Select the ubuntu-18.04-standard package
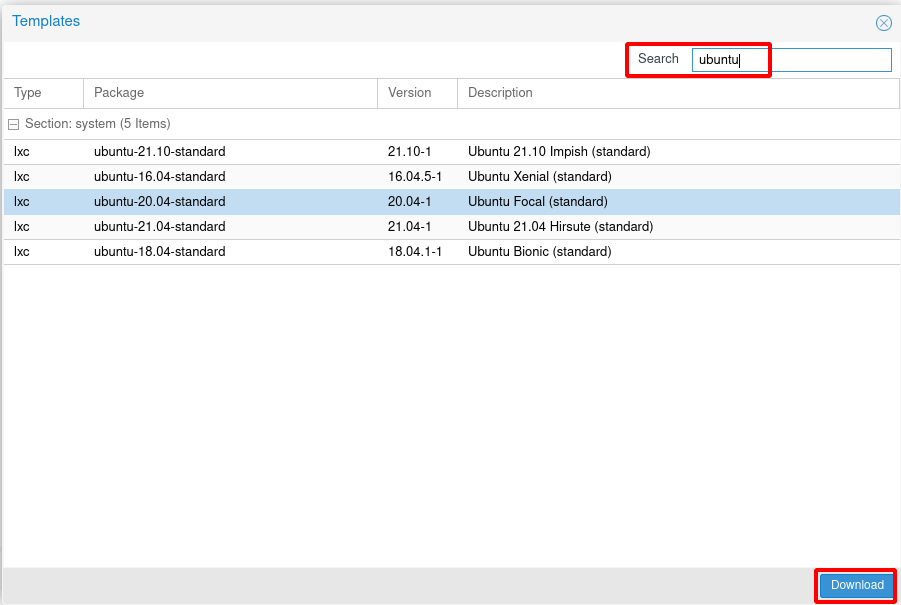901x605 pixels. click(x=159, y=252)
